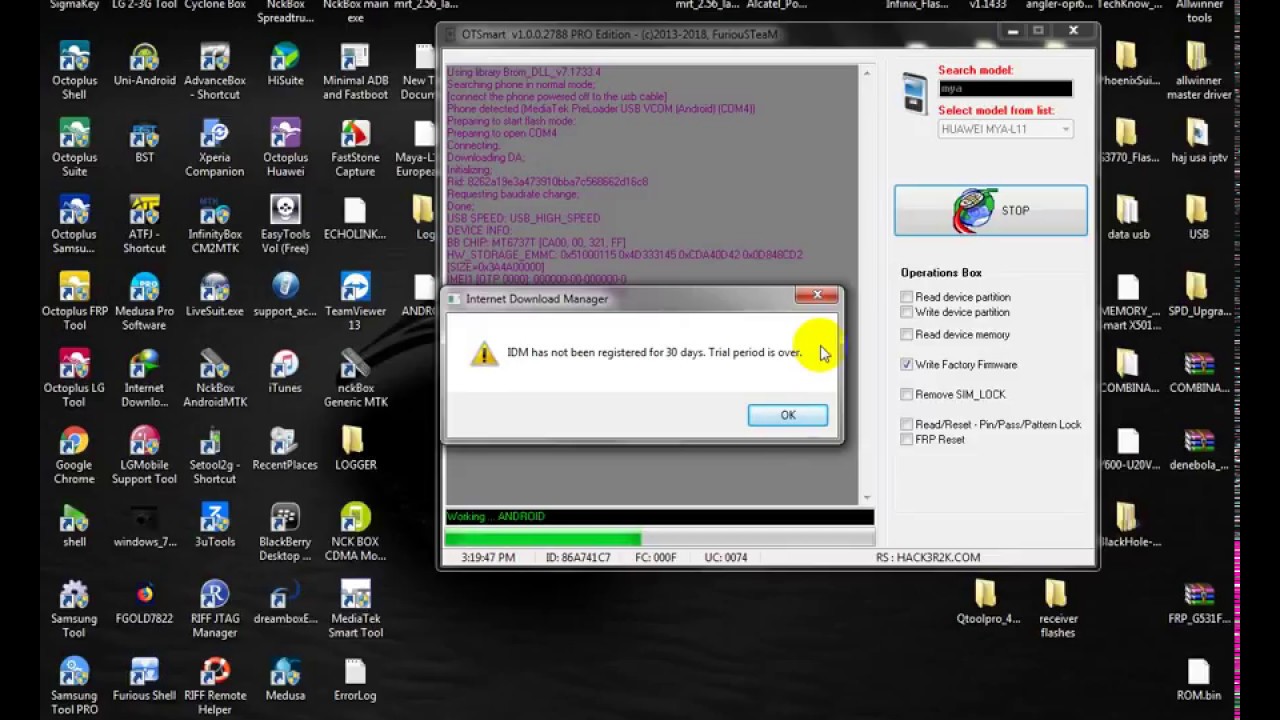Select the InfinityBox CM2MTK icon
The width and height of the screenshot is (1280, 720).
(214, 224)
